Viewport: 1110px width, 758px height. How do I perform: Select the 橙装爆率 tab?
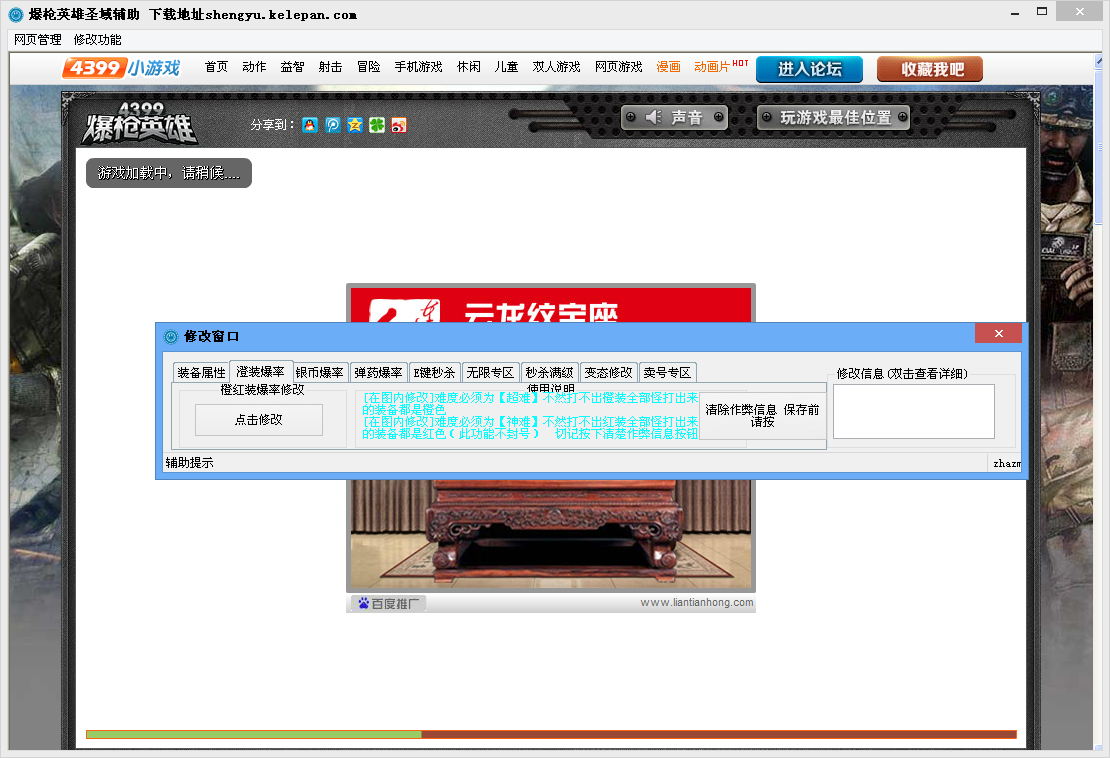point(261,371)
